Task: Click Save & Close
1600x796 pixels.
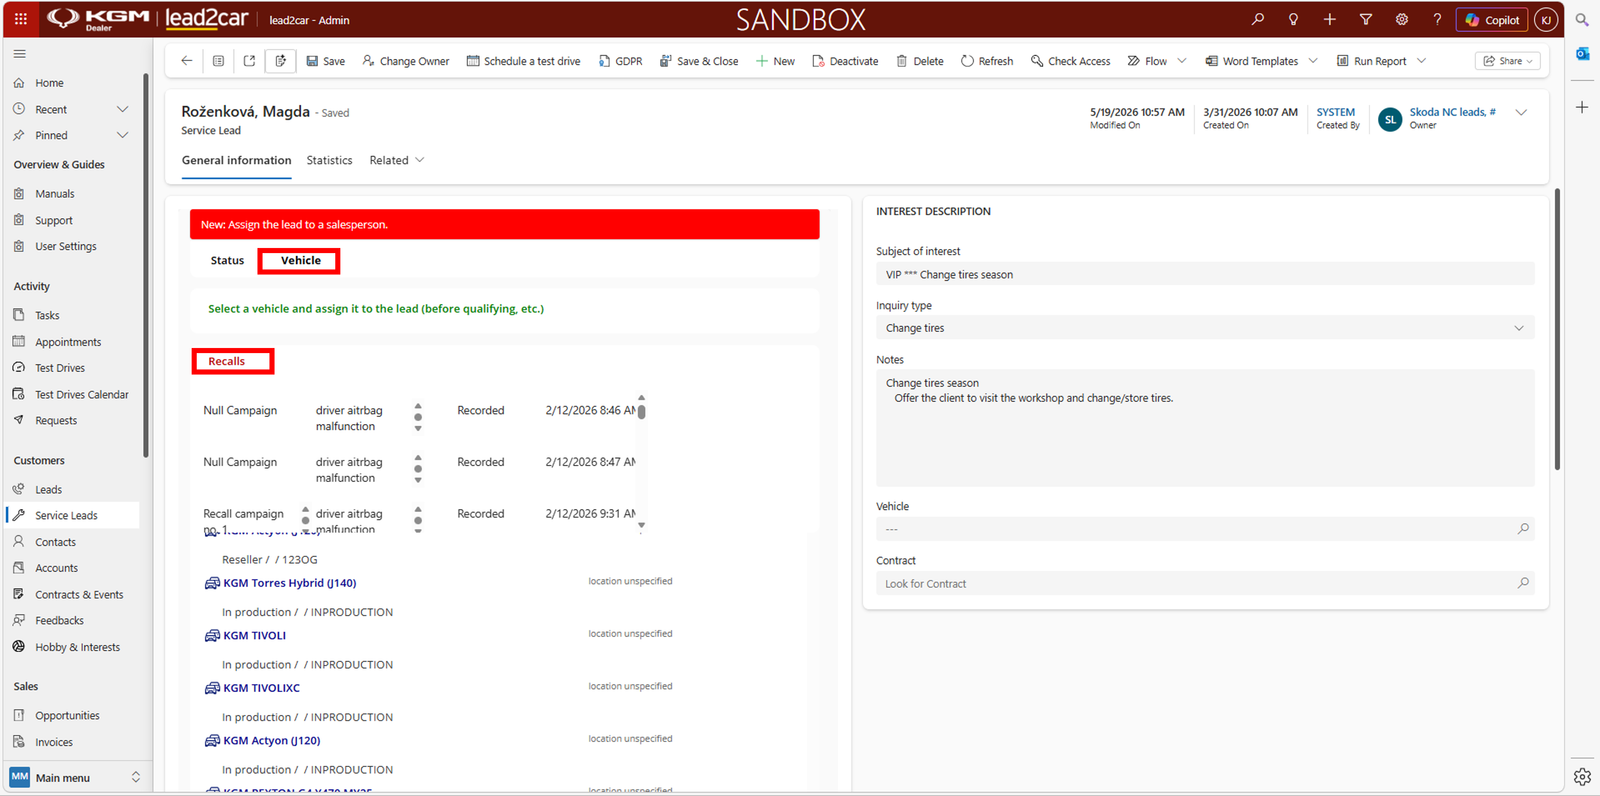Action: [x=699, y=61]
